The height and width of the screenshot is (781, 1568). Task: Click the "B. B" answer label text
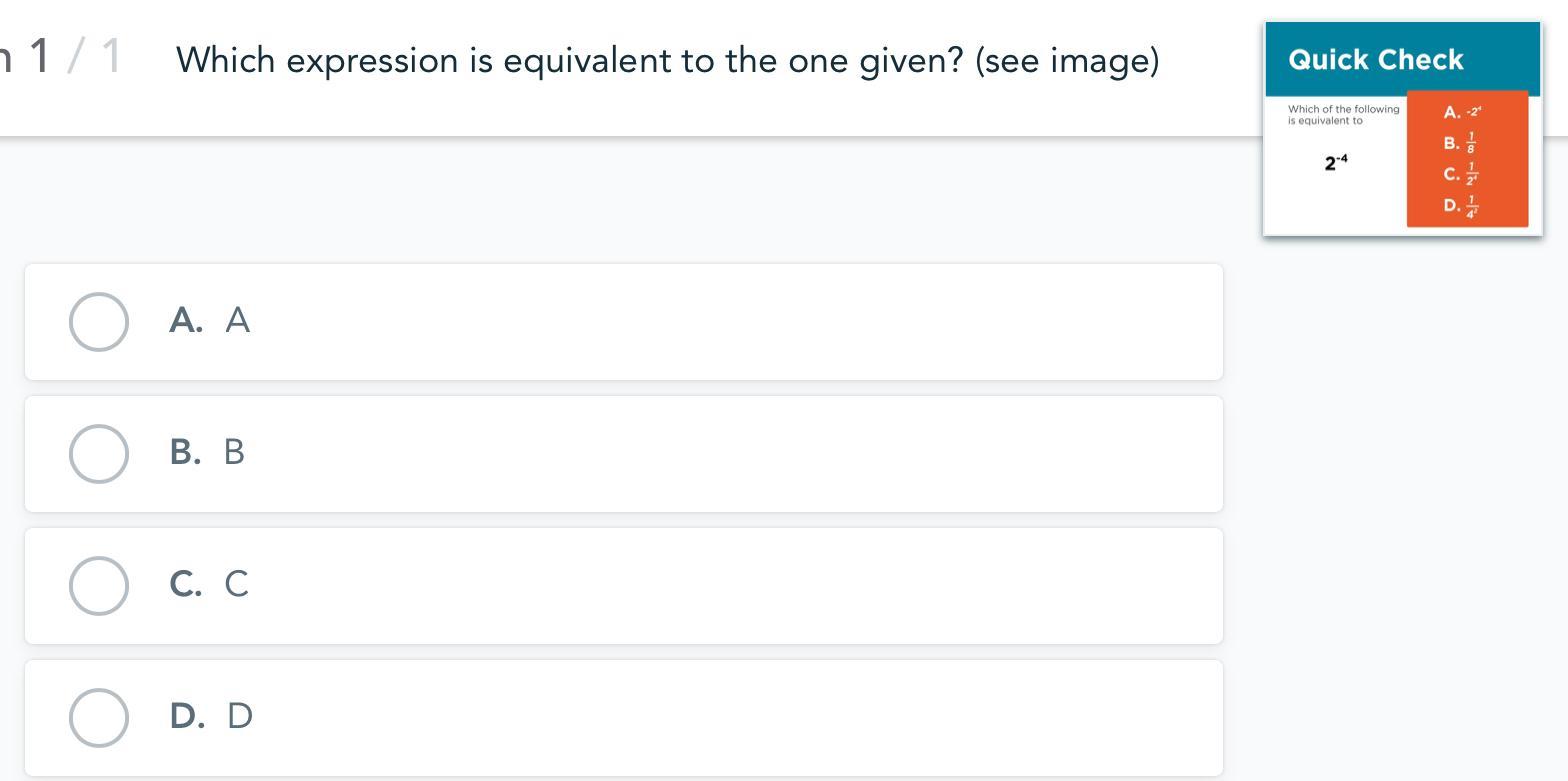207,452
